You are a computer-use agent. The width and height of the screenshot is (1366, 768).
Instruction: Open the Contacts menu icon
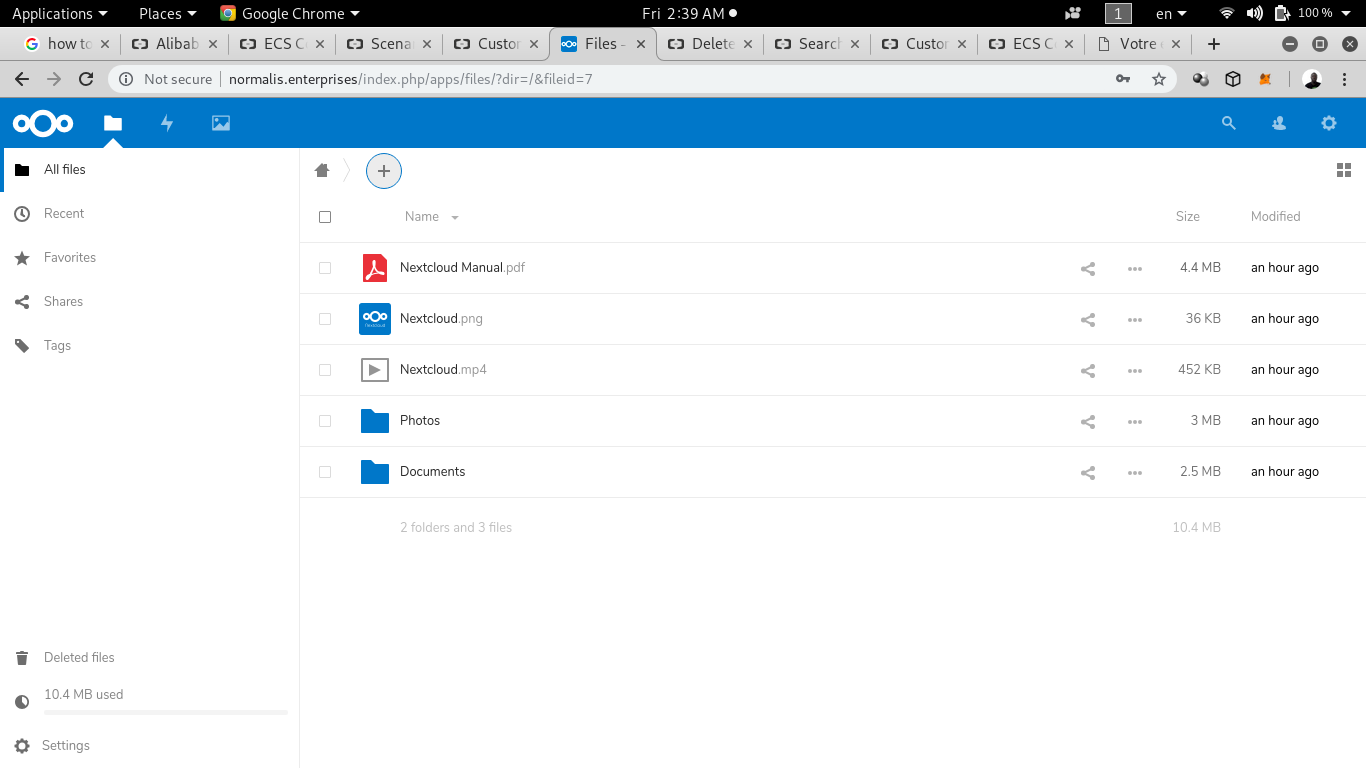click(x=1279, y=123)
